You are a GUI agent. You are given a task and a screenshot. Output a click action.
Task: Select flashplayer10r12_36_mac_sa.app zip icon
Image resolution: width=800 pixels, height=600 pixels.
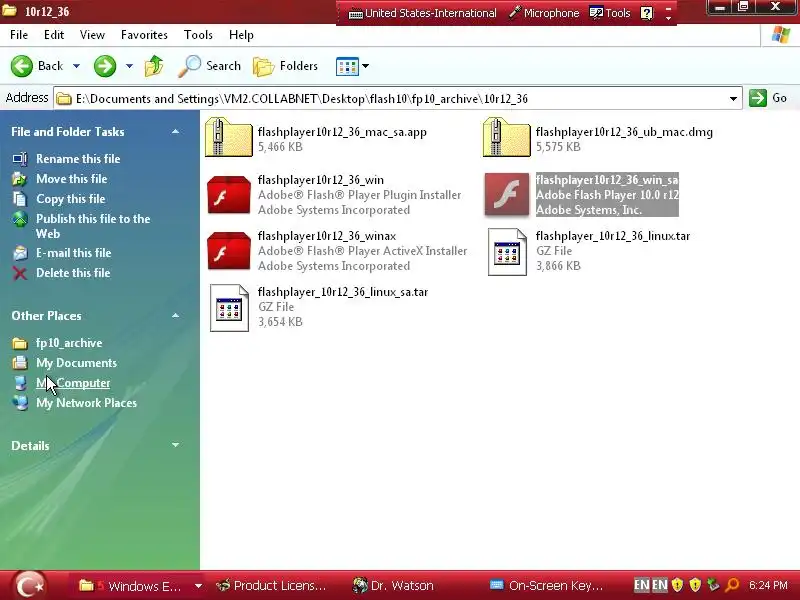point(229,137)
